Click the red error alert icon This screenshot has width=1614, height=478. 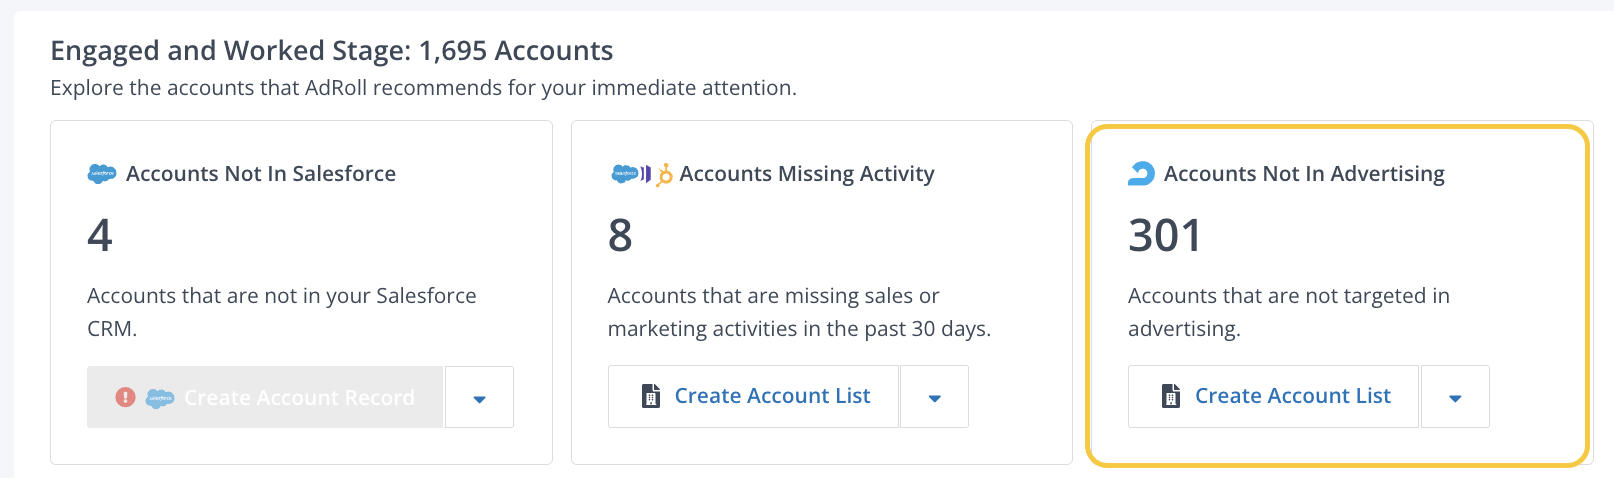coord(125,397)
